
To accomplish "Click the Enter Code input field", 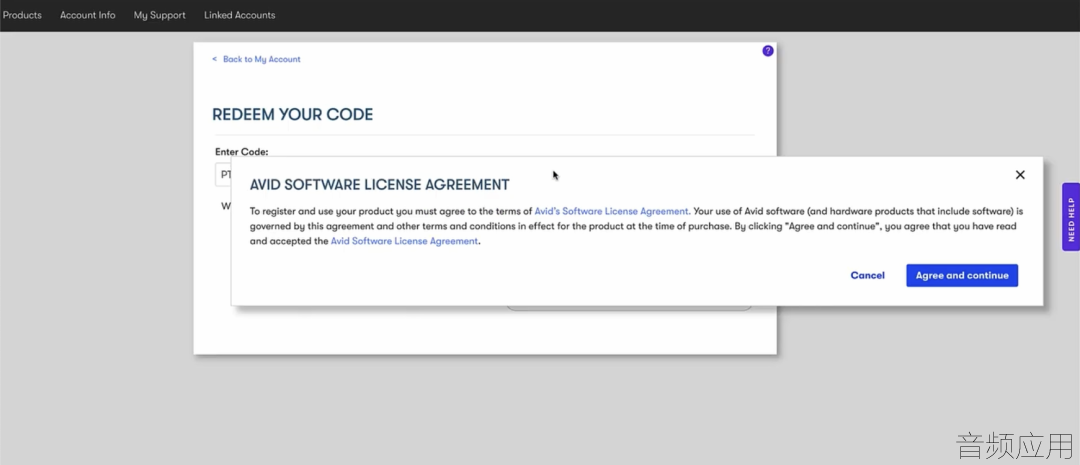I will click(224, 175).
